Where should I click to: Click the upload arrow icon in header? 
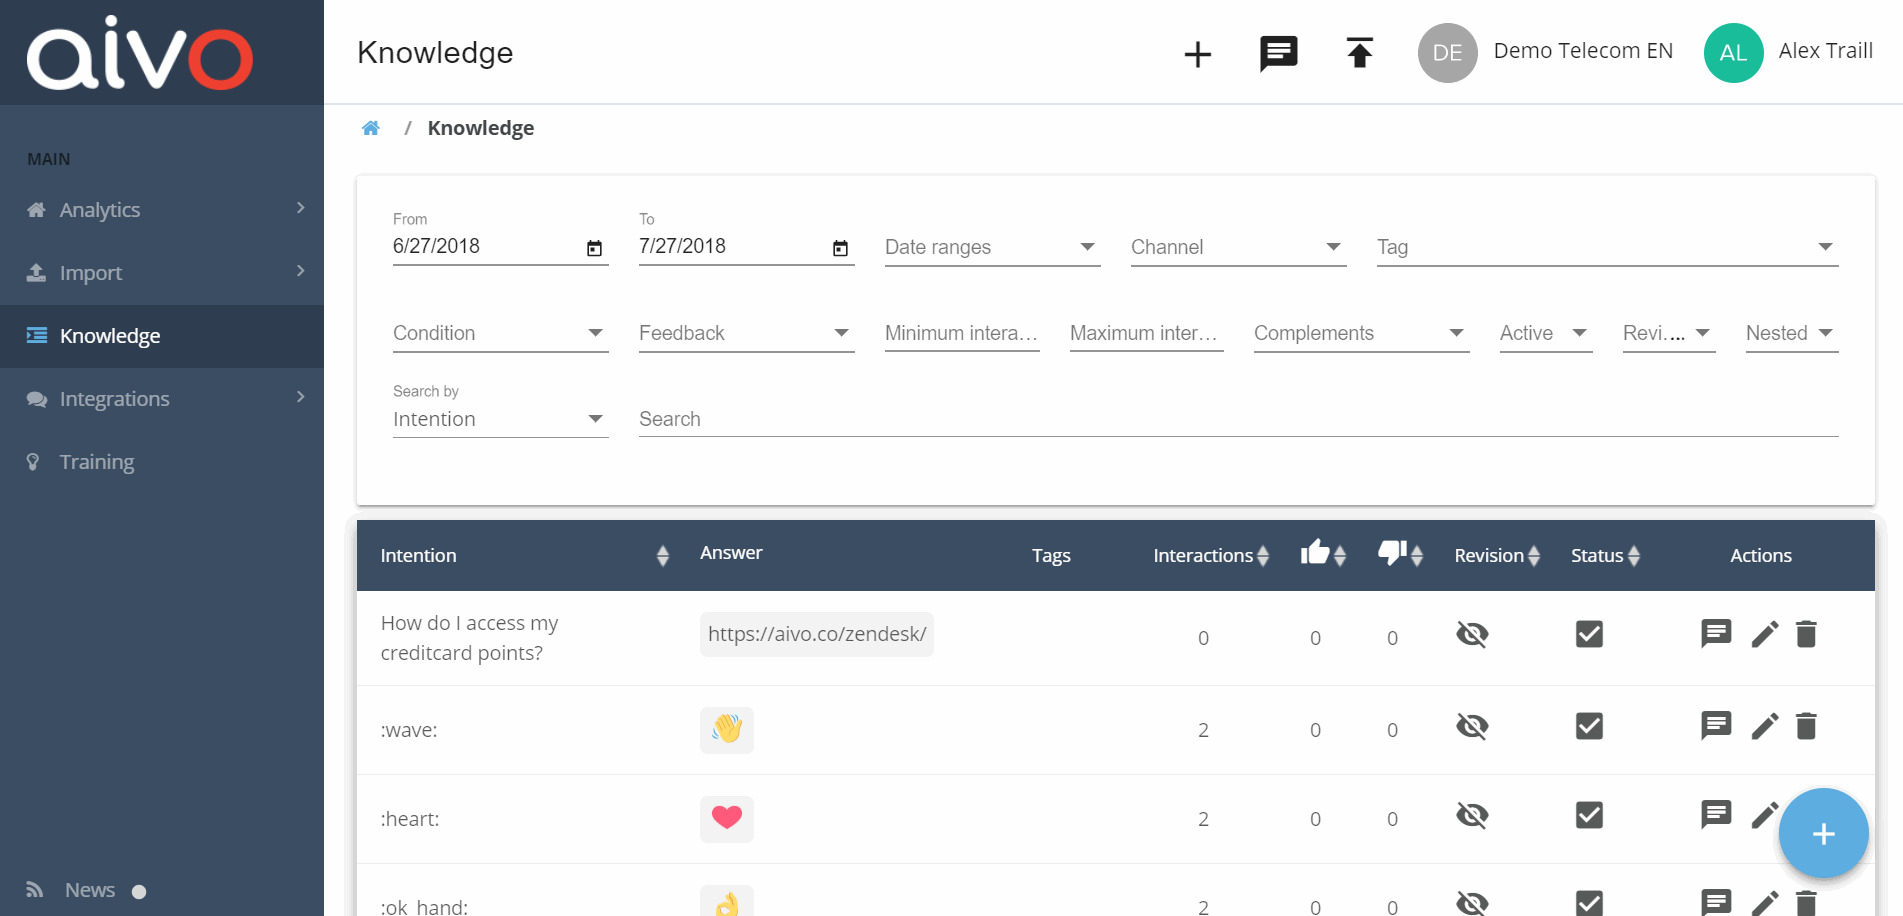pyautogui.click(x=1359, y=52)
